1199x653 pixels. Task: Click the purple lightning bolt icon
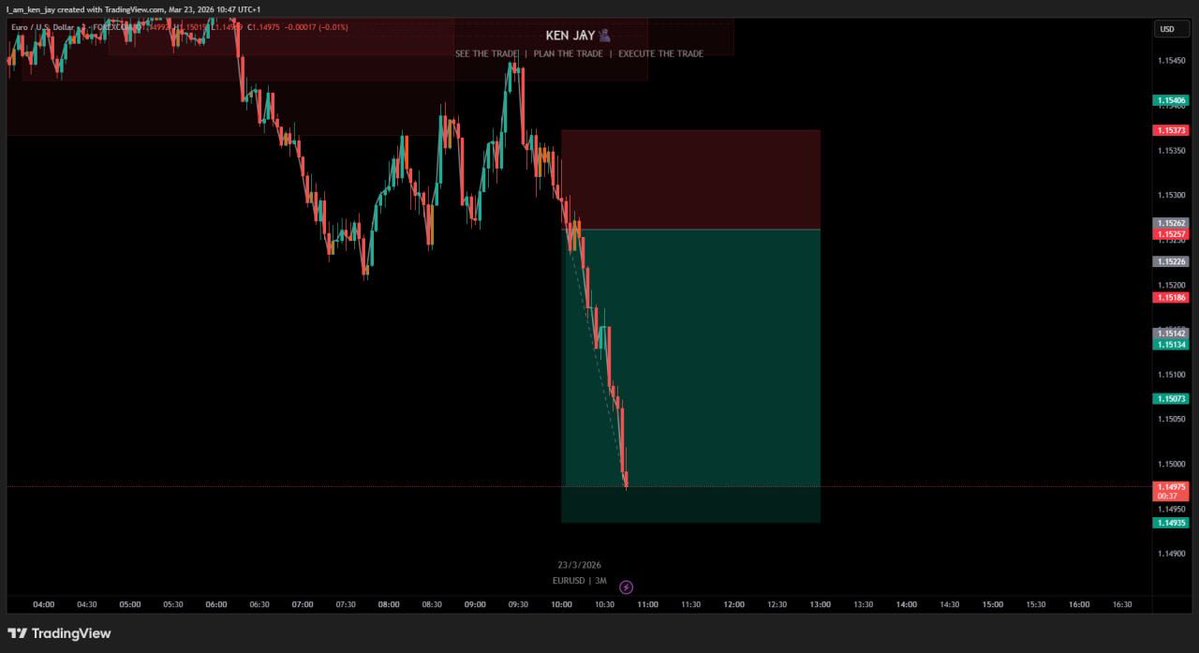pyautogui.click(x=627, y=587)
